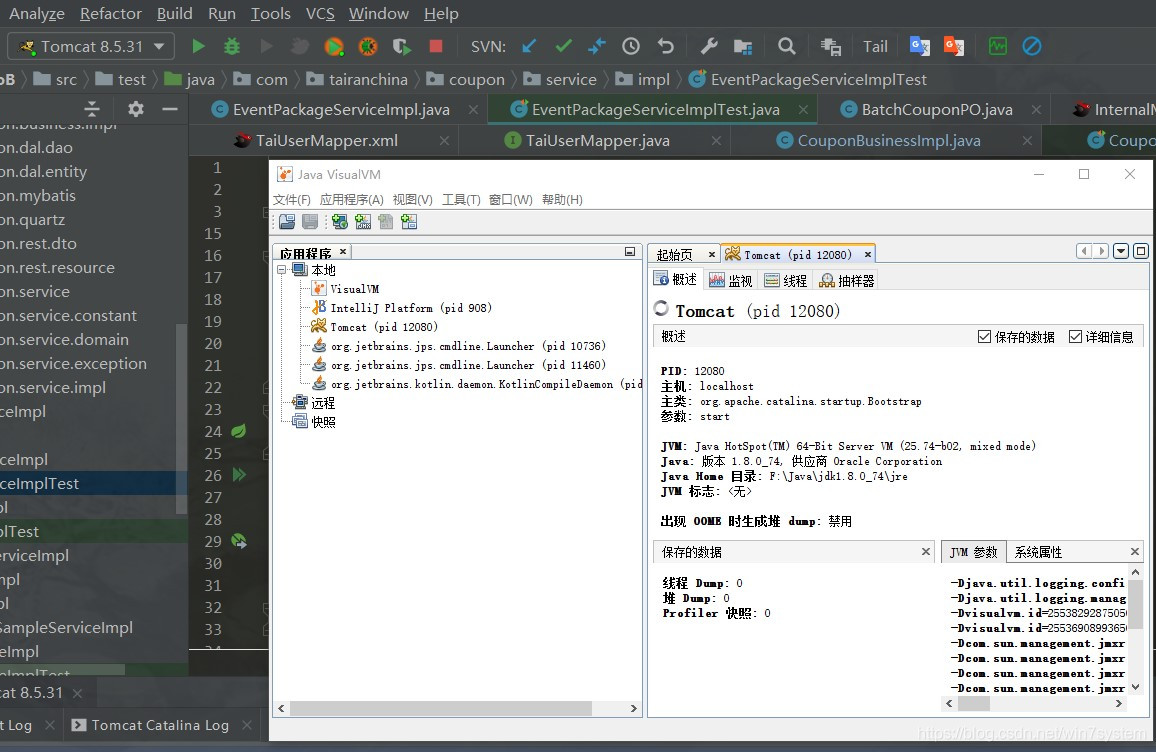
Task: Click the search magnifier icon in toolbar
Action: click(x=787, y=46)
